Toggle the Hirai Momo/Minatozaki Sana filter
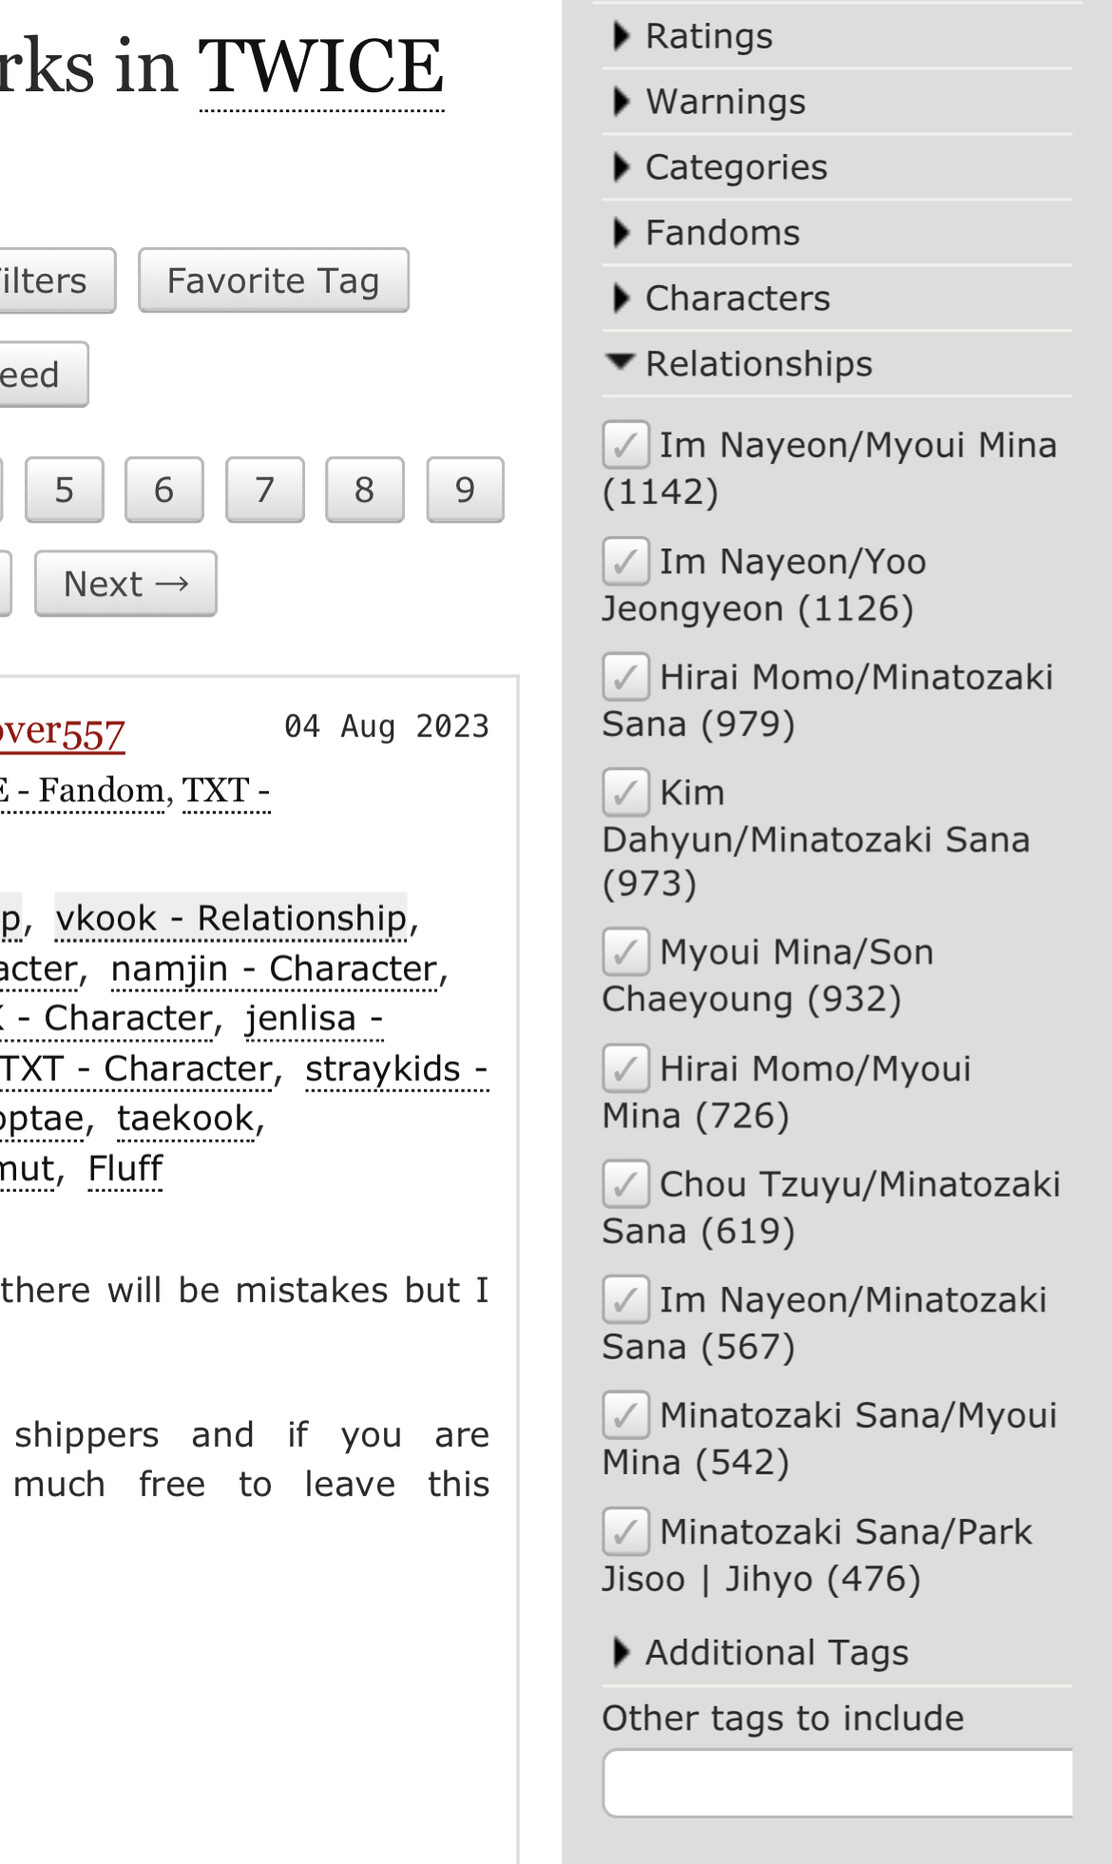 (x=626, y=678)
